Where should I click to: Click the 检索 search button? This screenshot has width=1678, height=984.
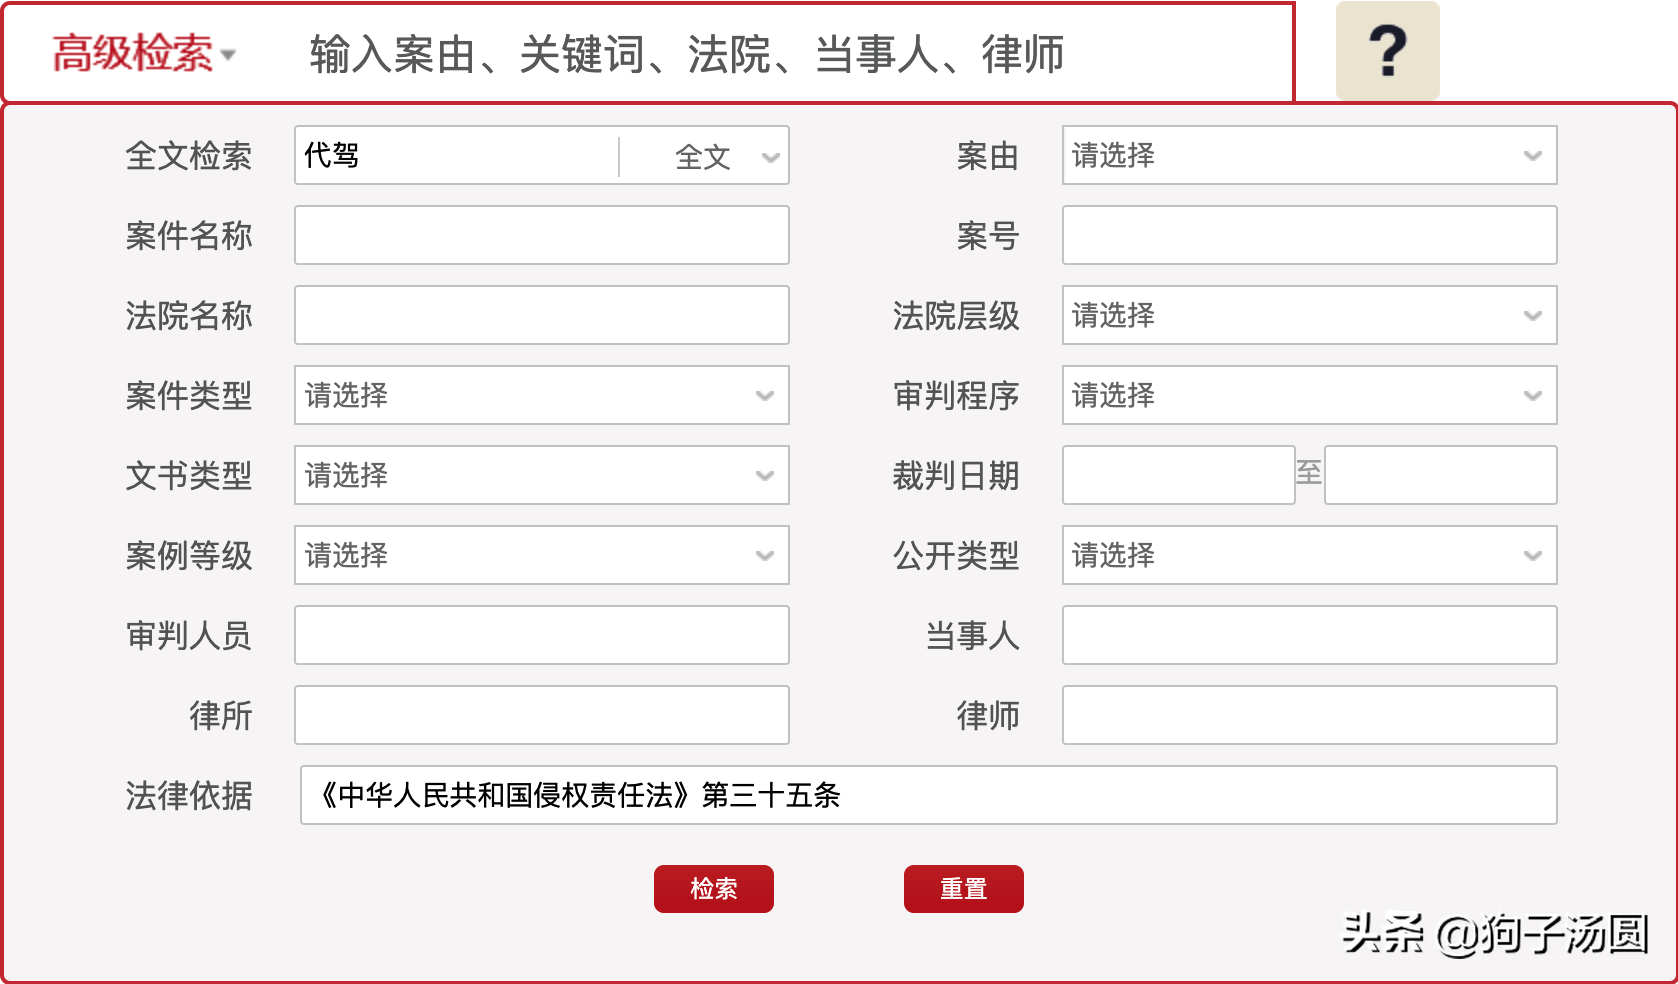pos(713,888)
